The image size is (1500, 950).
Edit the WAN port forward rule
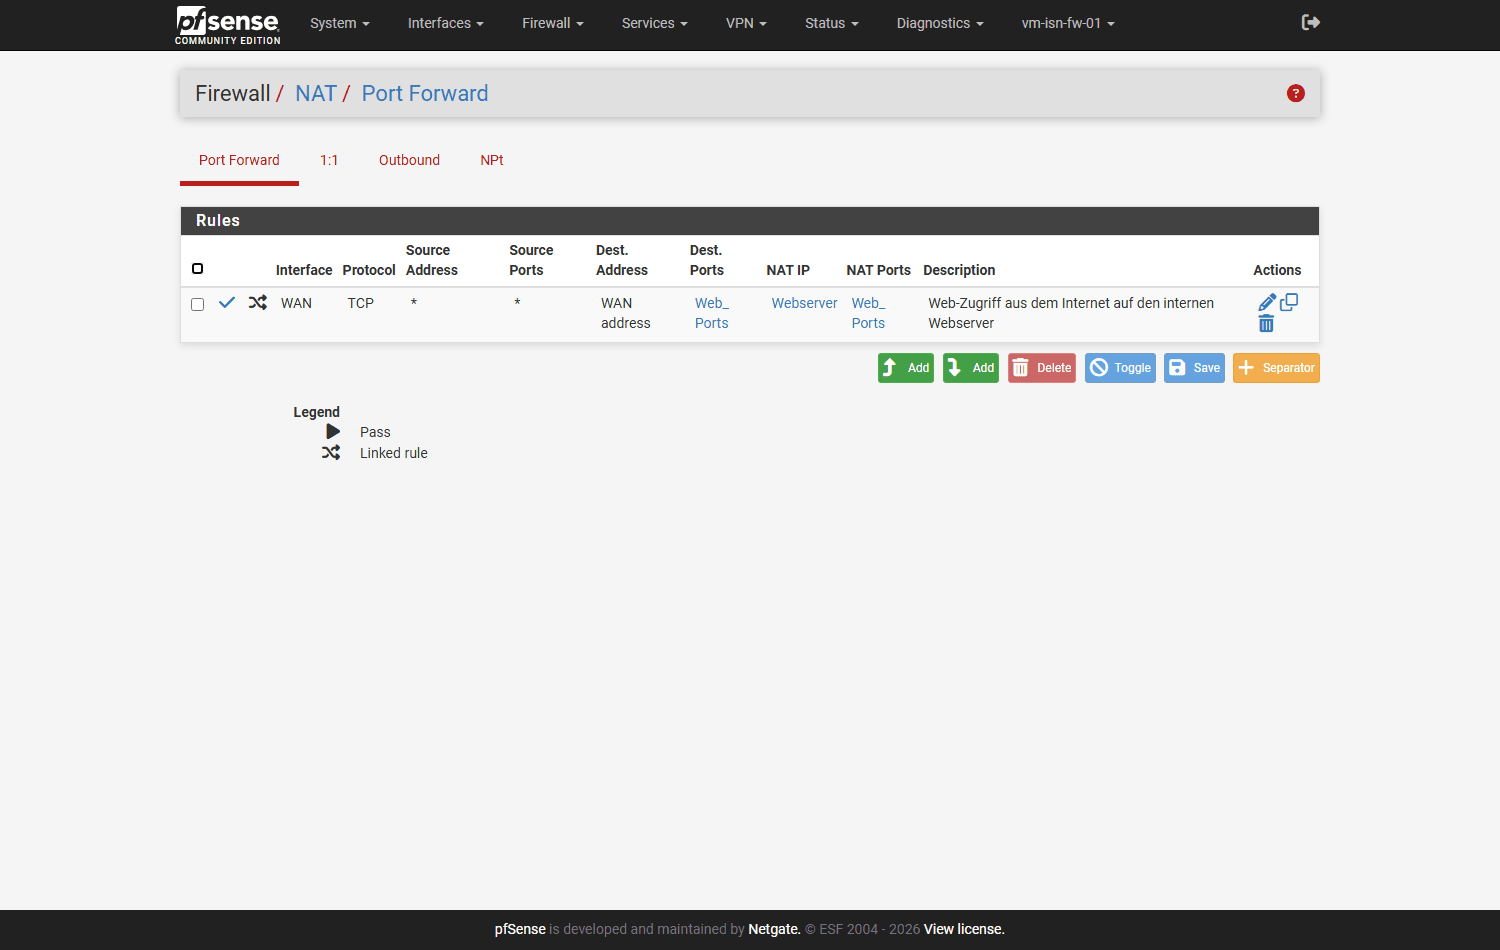coord(1267,302)
